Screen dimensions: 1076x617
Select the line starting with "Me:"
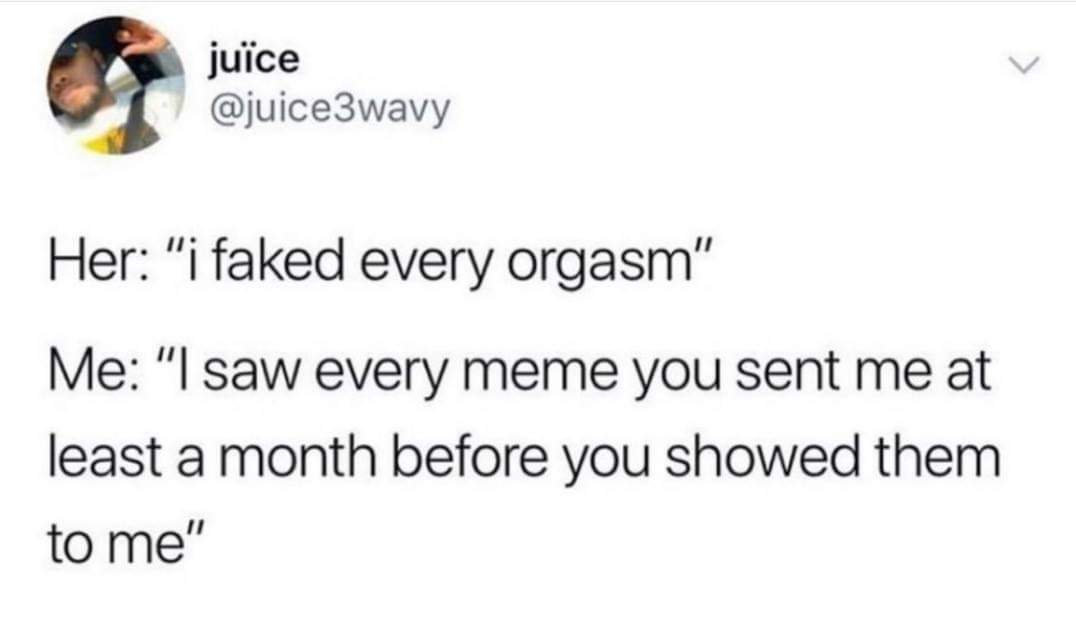click(519, 373)
